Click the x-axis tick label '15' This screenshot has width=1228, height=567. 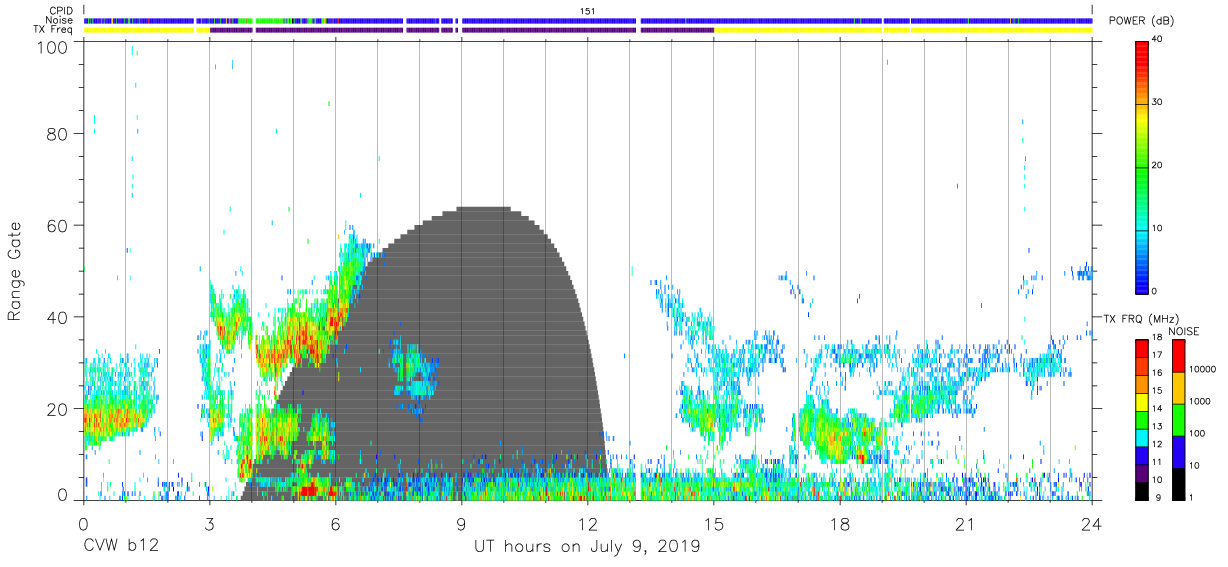pos(714,524)
